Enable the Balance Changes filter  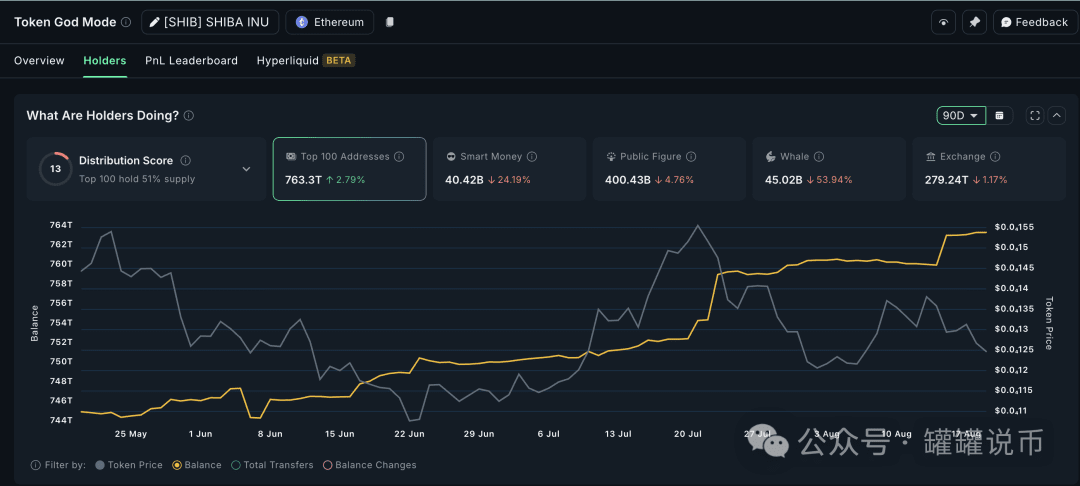click(369, 465)
